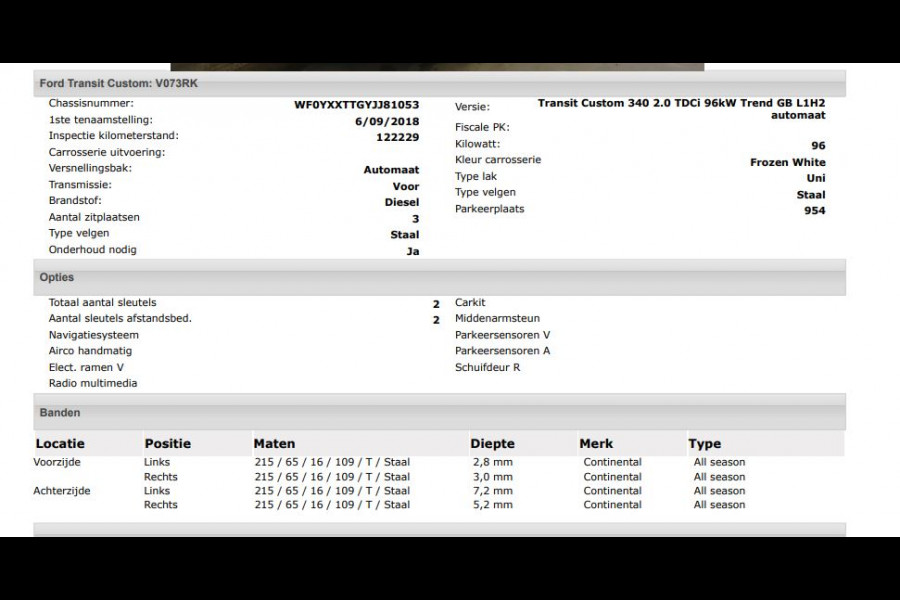Viewport: 900px width, 600px height.
Task: Select chassis number WF0YXXTTGYJJ81053
Action: pos(356,104)
